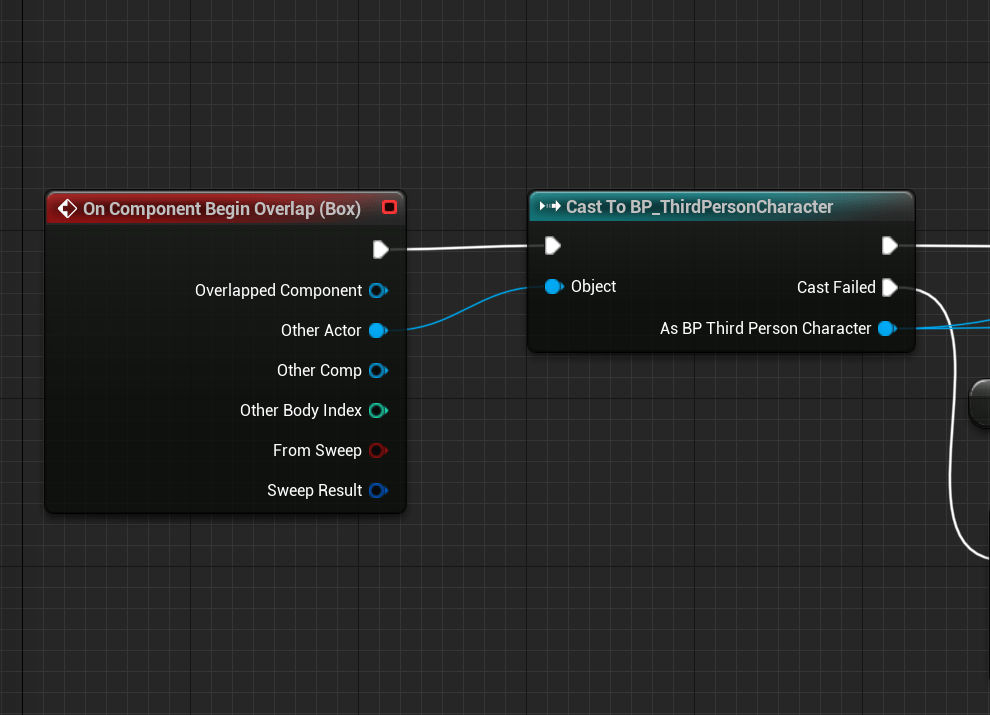The image size is (990, 715).
Task: Click the dark red From Sweep boolean pin
Action: click(x=377, y=451)
